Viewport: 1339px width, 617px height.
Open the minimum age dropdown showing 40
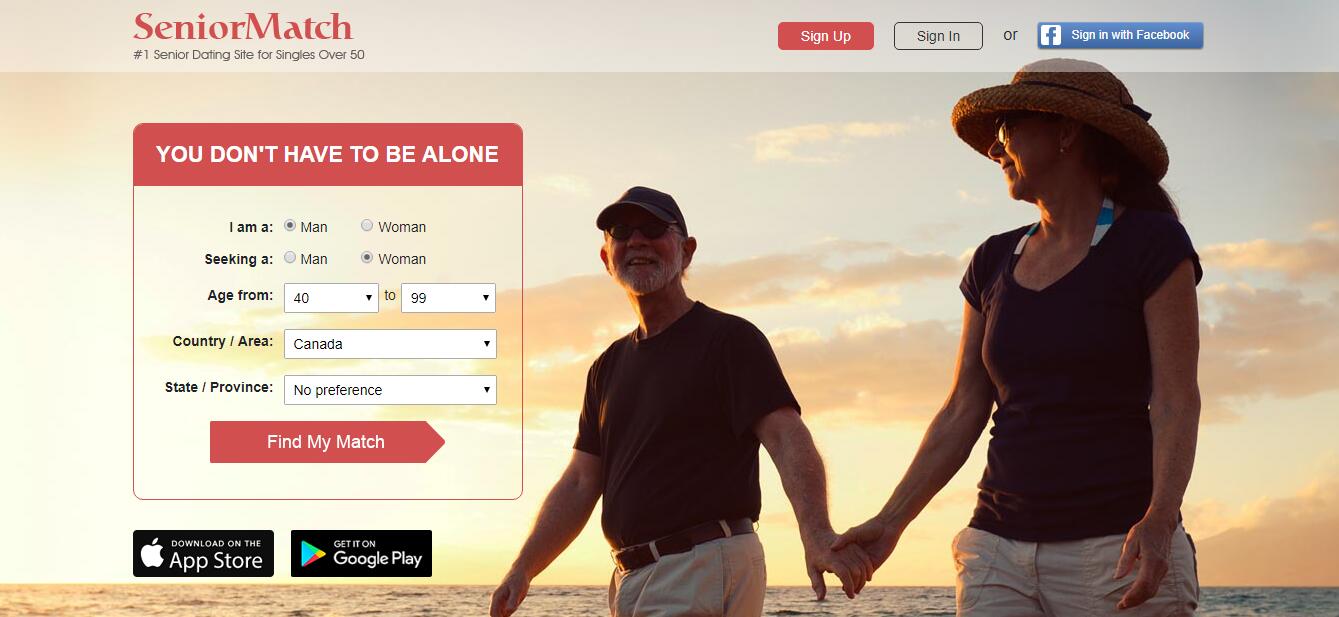click(x=331, y=298)
